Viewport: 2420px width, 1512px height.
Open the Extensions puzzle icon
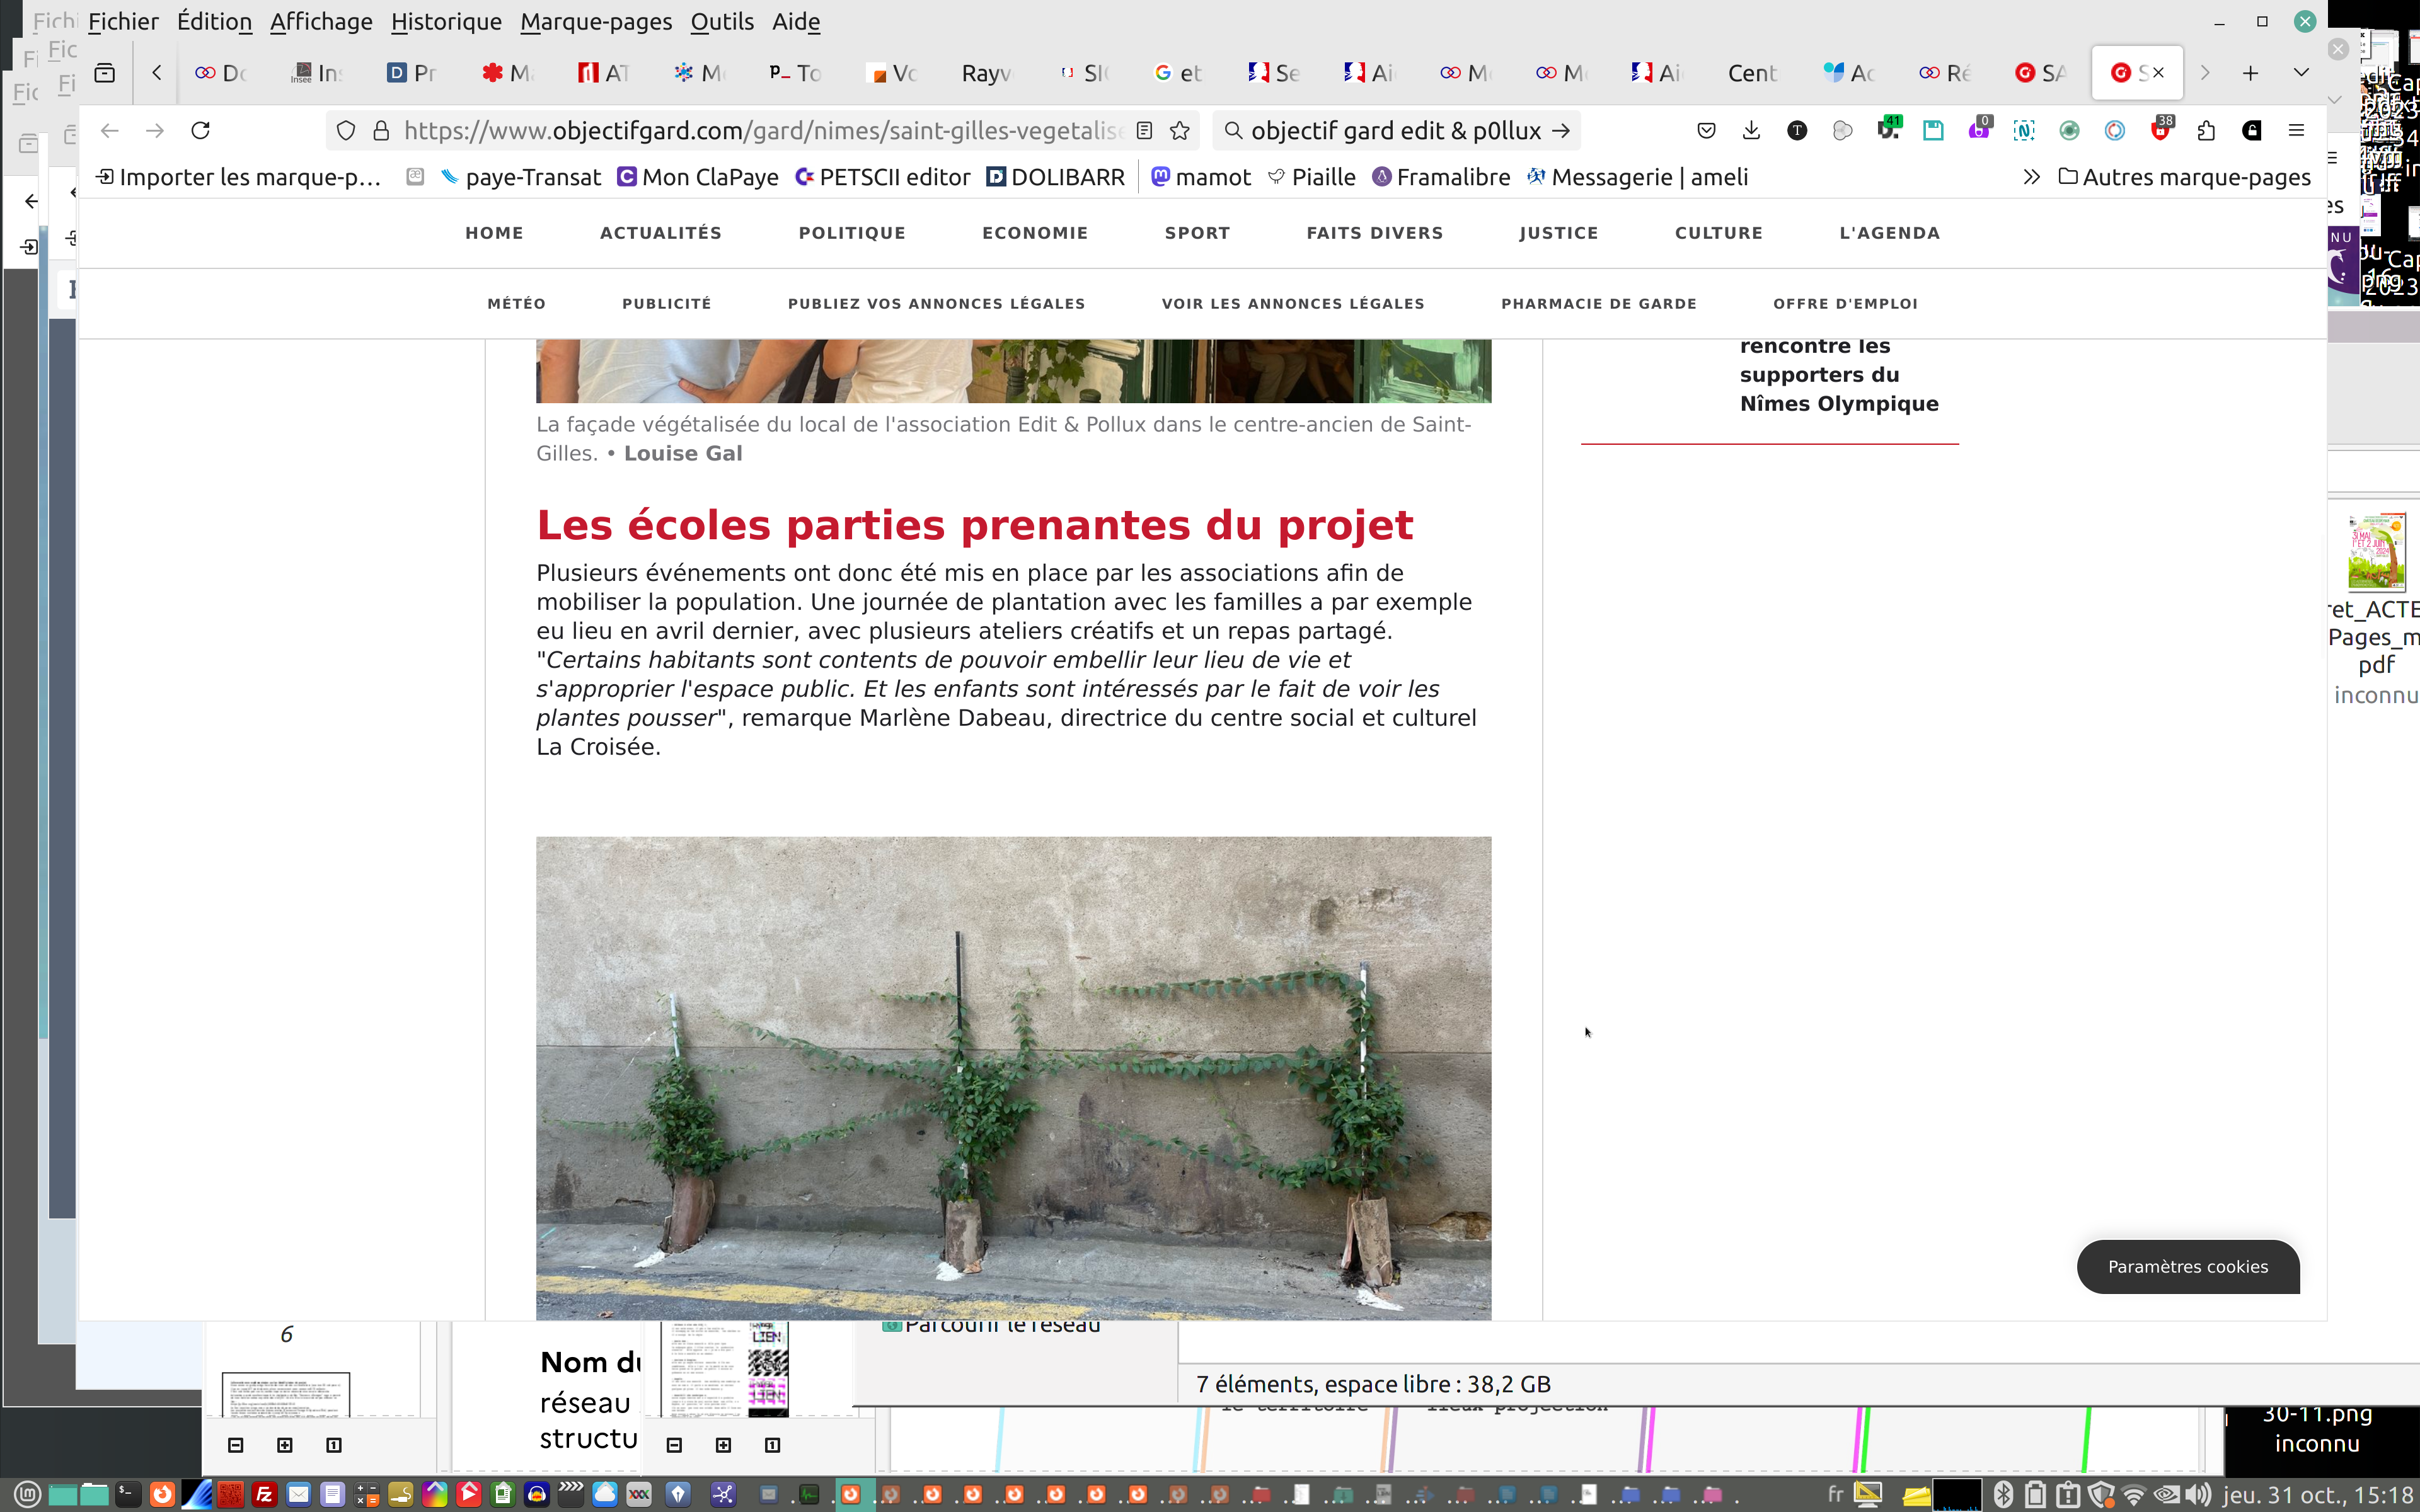pos(2206,131)
